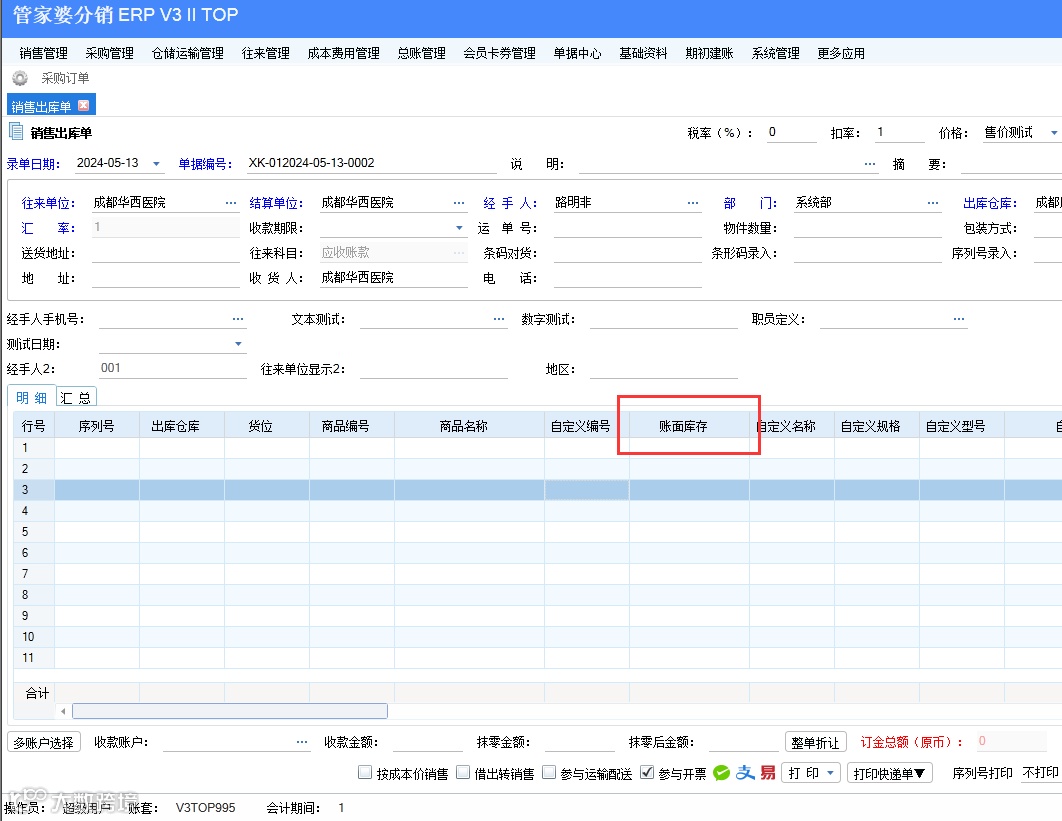Select row number 5 in the grid
The height and width of the screenshot is (821, 1062).
pos(34,532)
